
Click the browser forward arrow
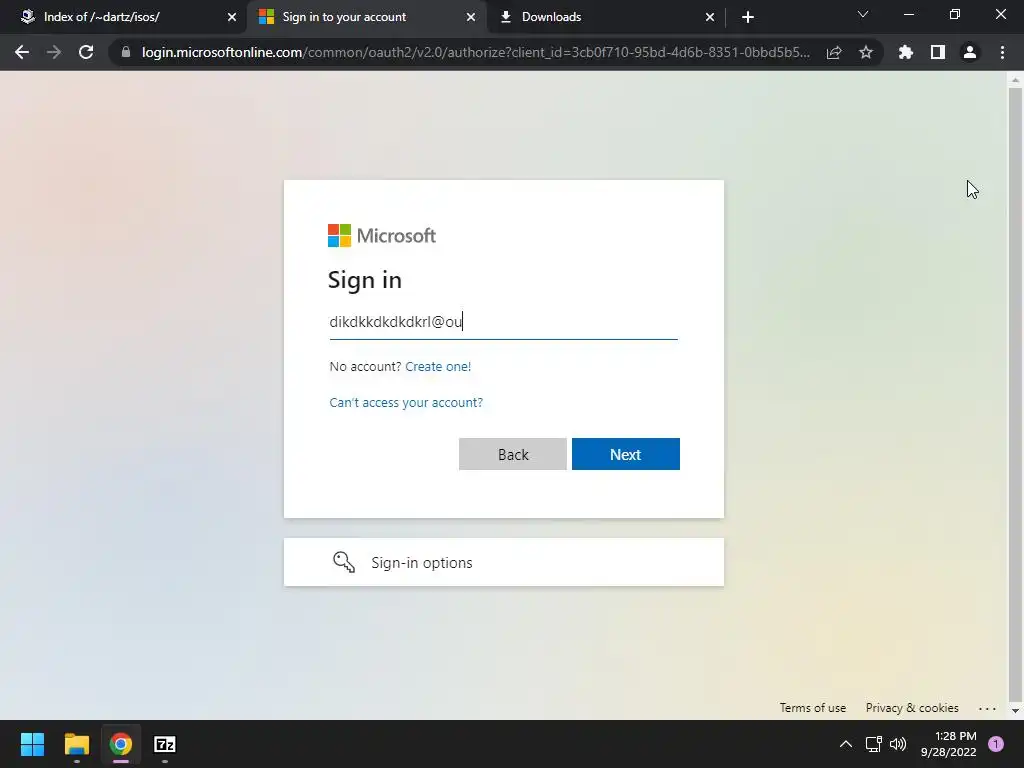tap(54, 52)
